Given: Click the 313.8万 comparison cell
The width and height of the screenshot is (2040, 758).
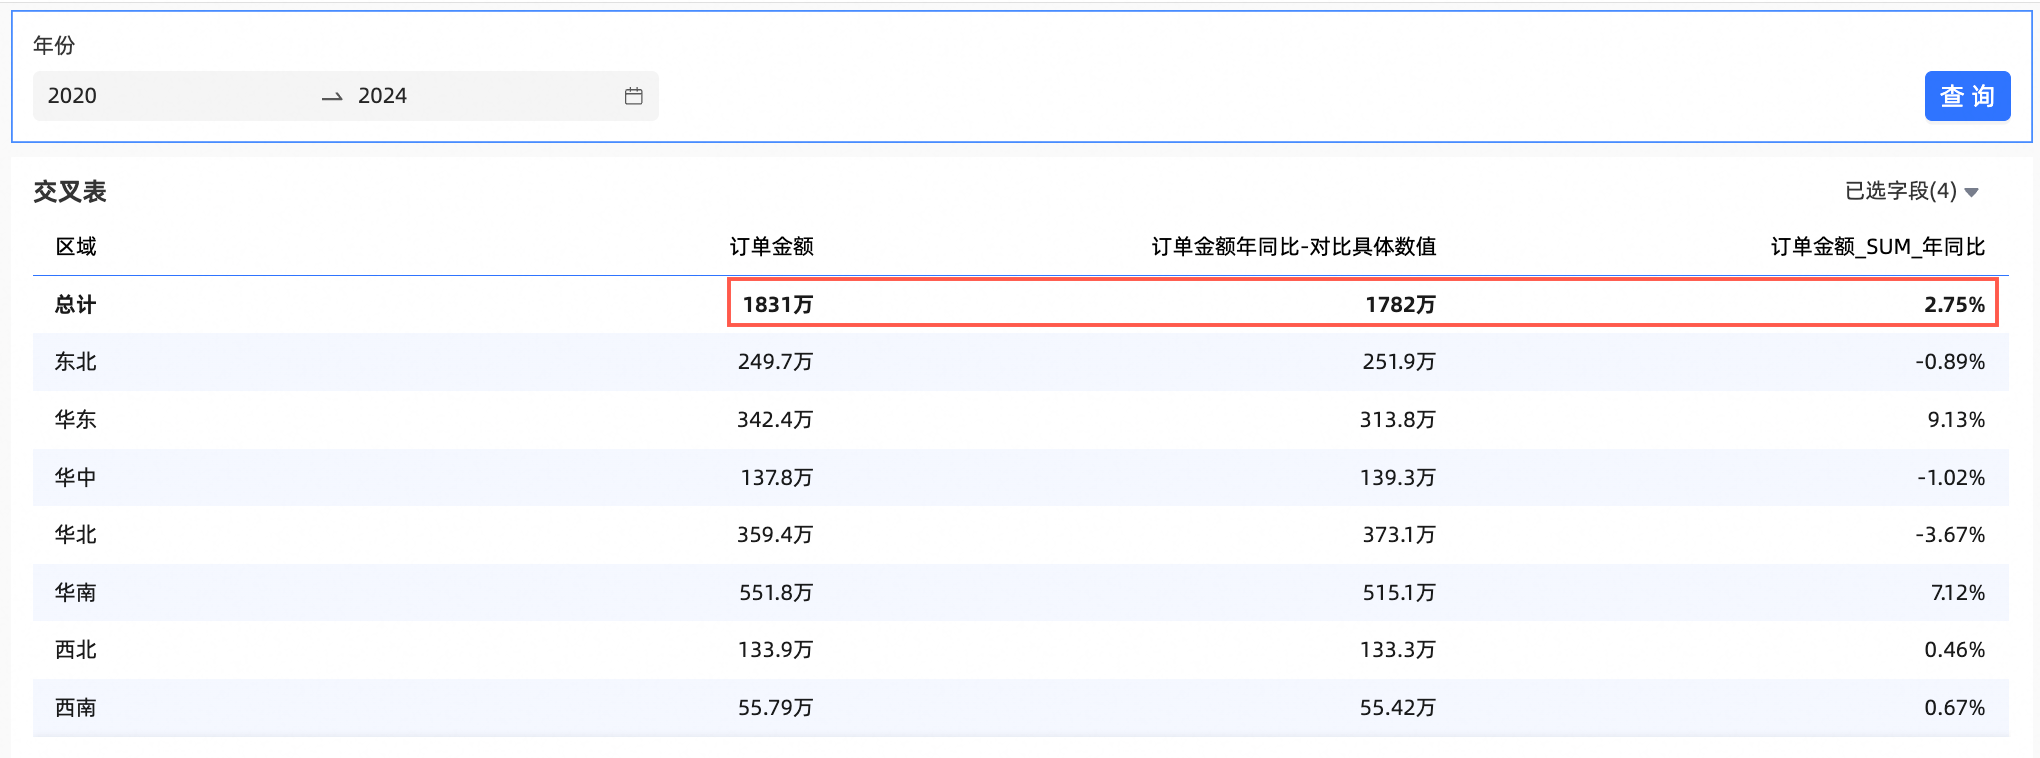Looking at the screenshot, I should (x=1397, y=420).
